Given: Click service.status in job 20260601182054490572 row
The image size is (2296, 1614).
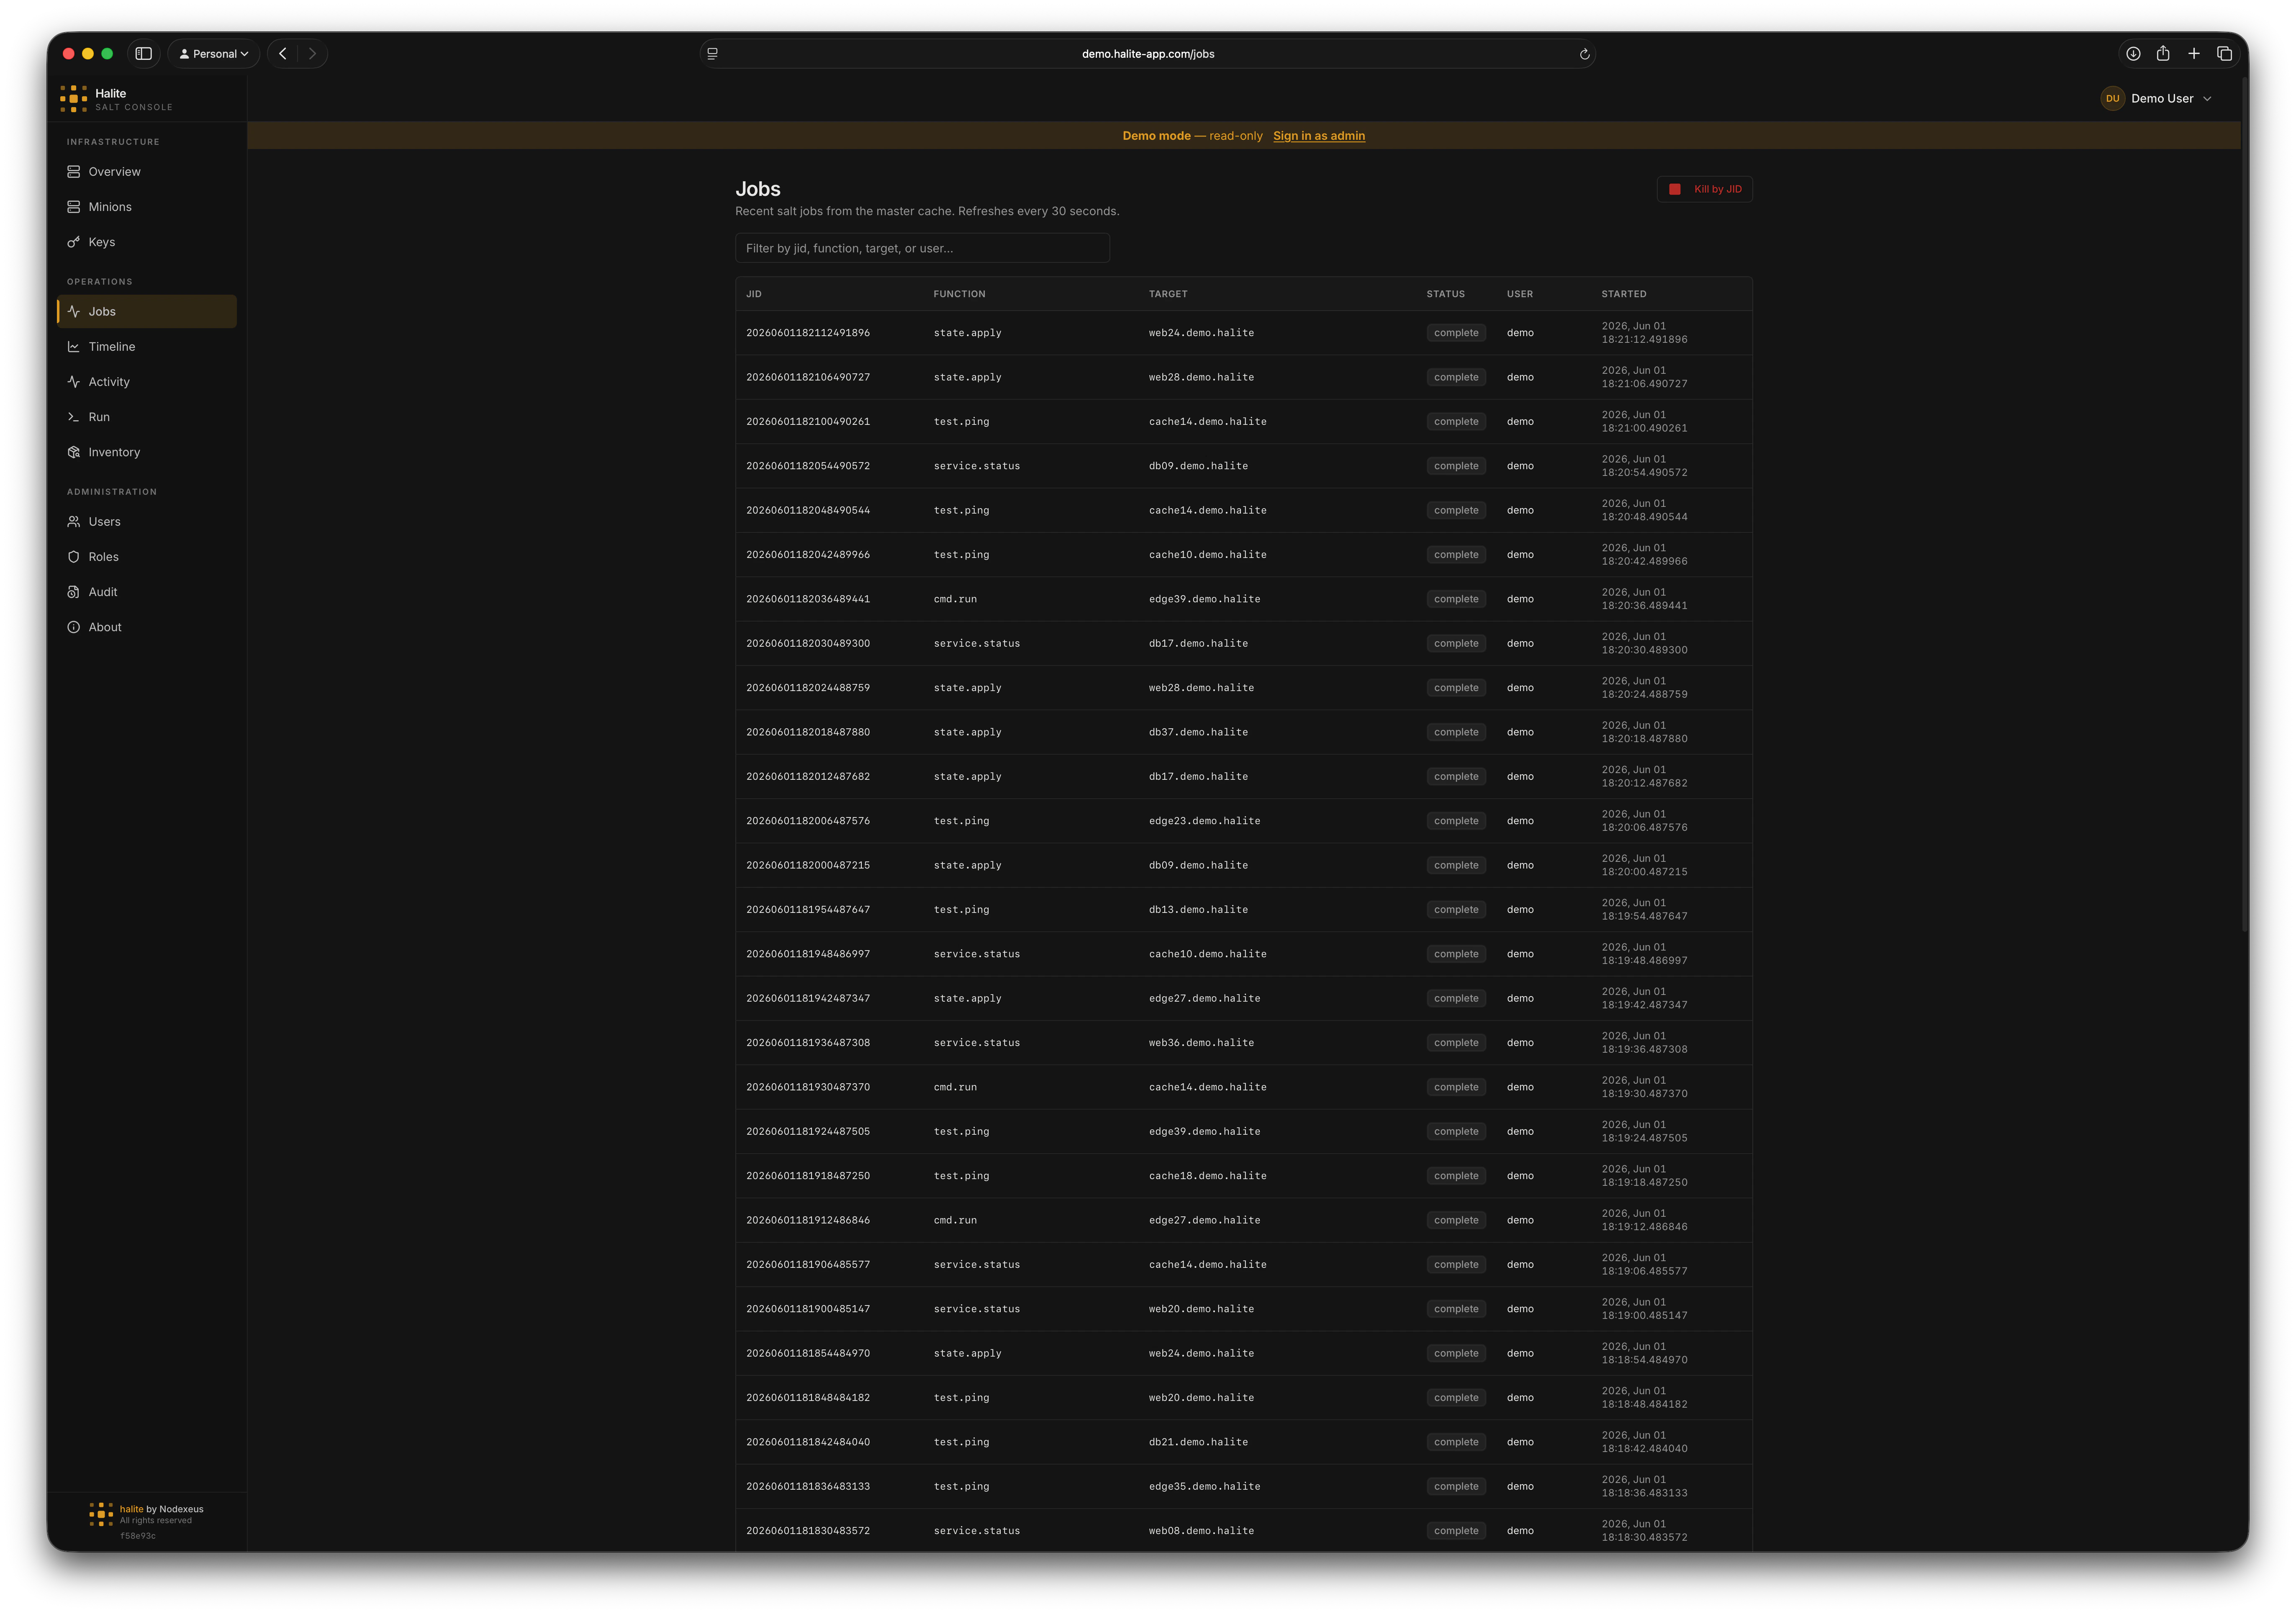Looking at the screenshot, I should (x=976, y=466).
